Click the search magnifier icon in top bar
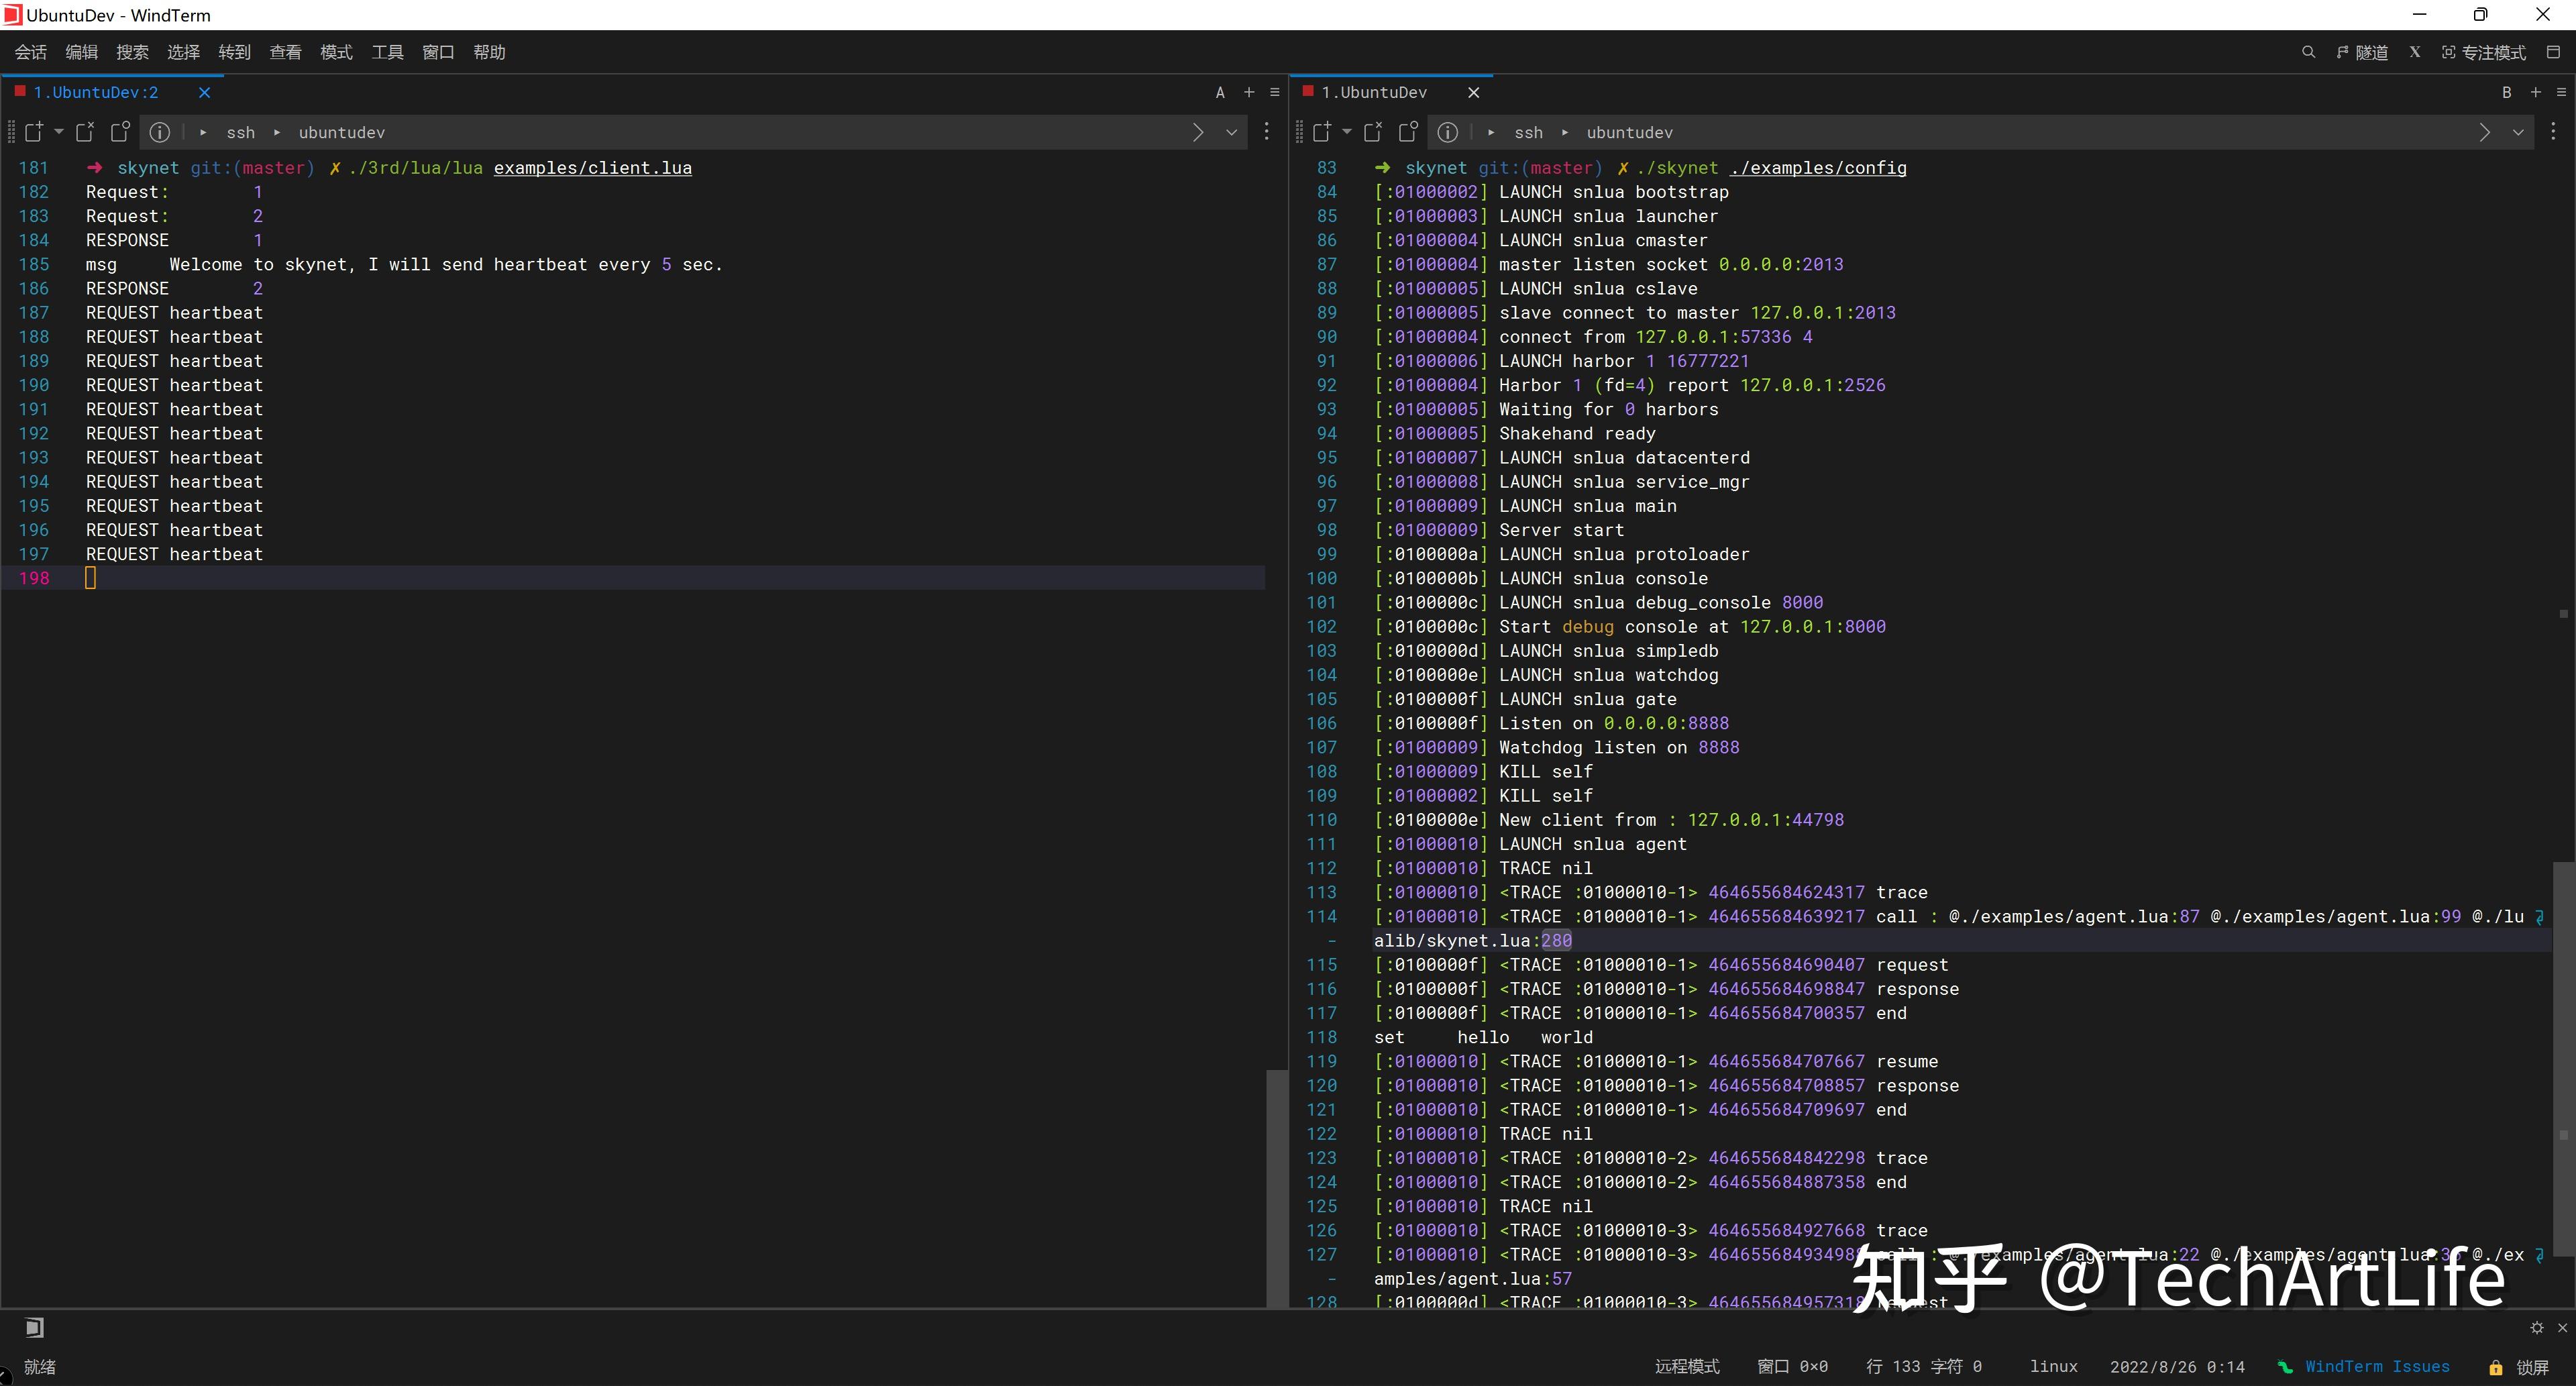This screenshot has width=2576, height=1386. [x=2308, y=52]
